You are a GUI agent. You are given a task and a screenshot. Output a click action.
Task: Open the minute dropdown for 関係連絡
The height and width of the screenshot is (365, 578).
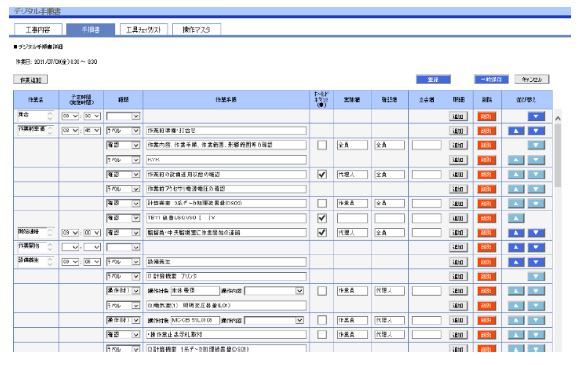92,233
